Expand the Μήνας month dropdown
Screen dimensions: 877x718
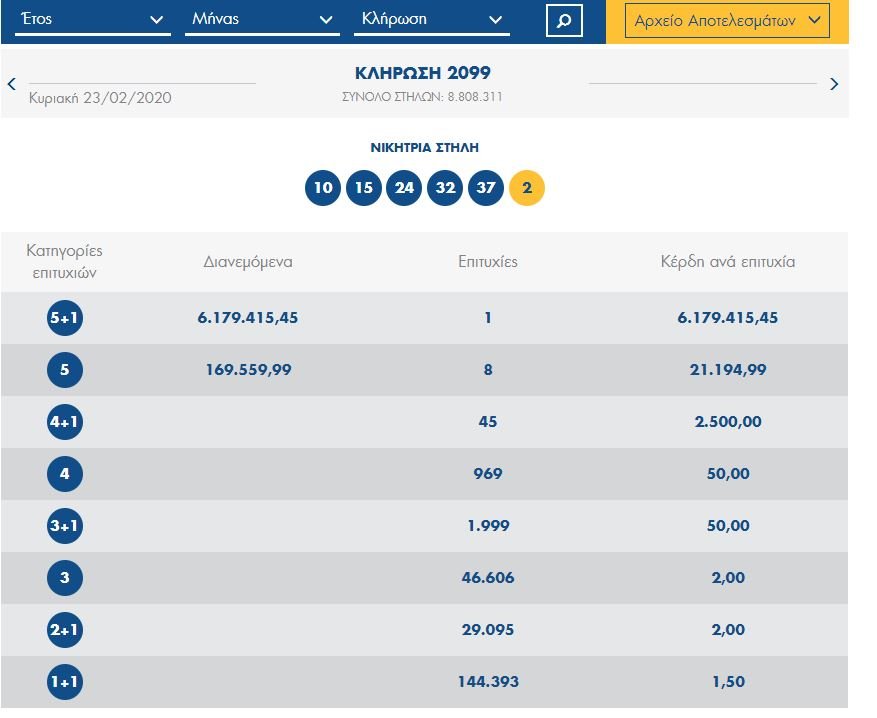(262, 20)
